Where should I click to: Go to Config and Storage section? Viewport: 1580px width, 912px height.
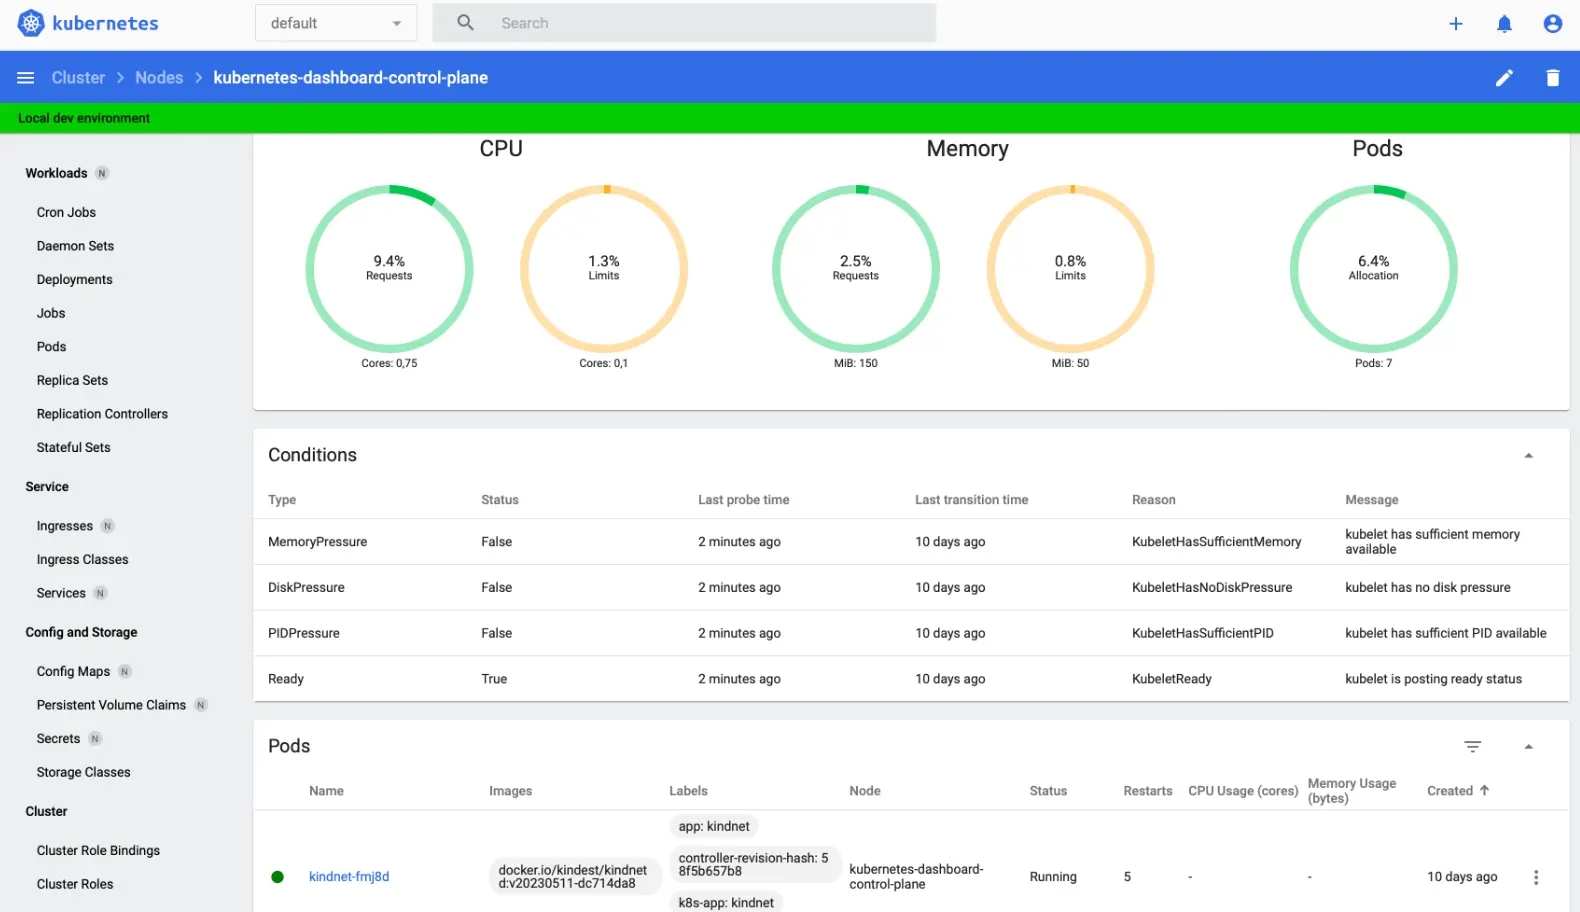[81, 632]
